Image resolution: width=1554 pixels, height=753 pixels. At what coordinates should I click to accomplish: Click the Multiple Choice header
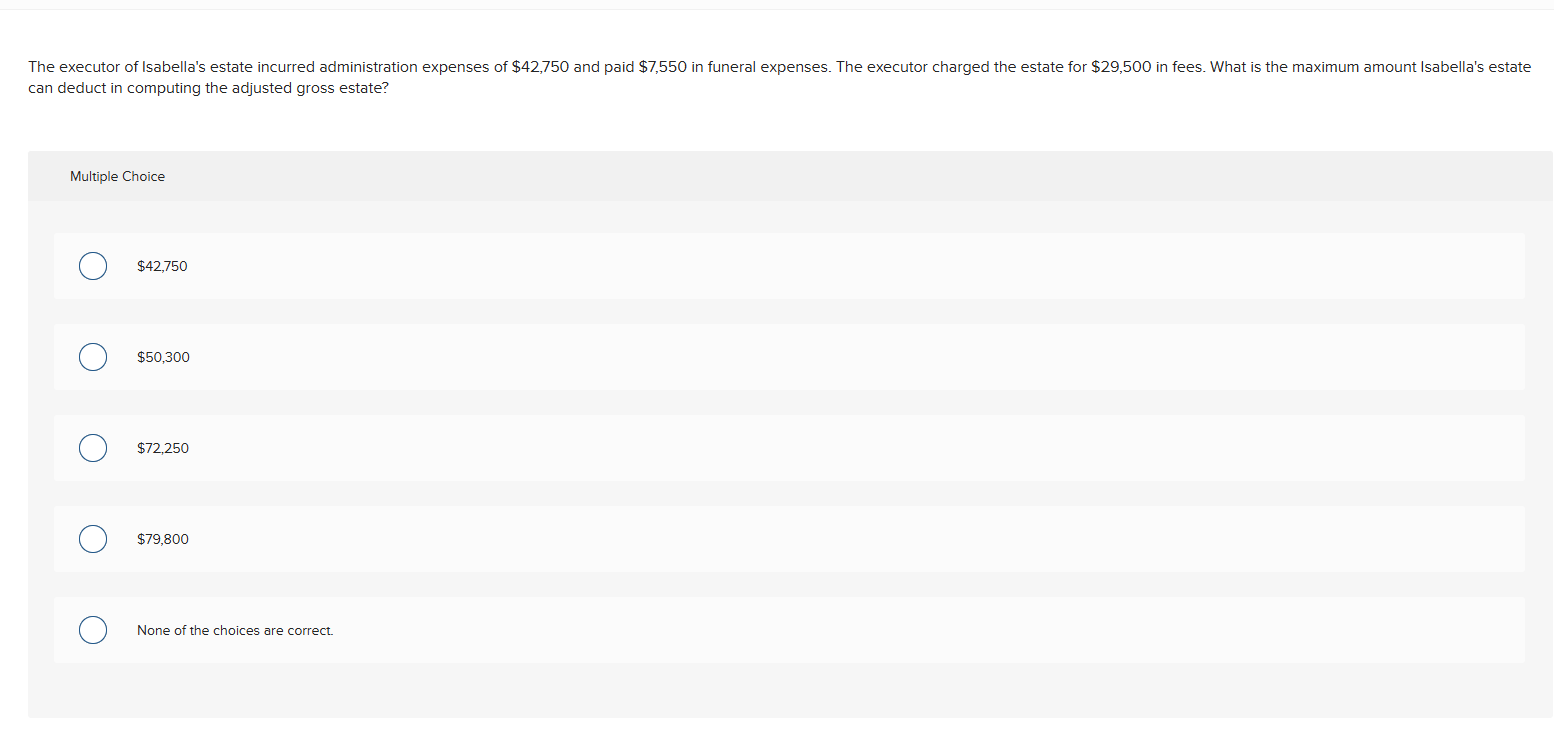point(117,176)
